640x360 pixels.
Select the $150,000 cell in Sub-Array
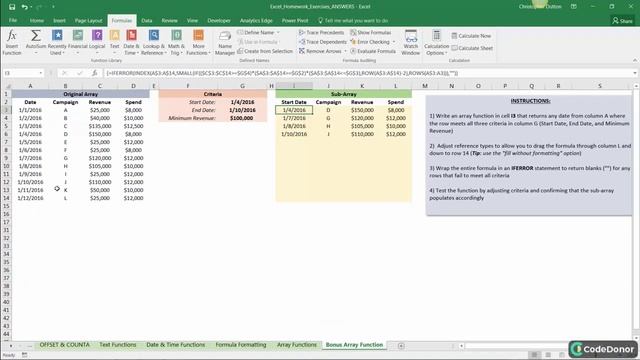(x=362, y=110)
